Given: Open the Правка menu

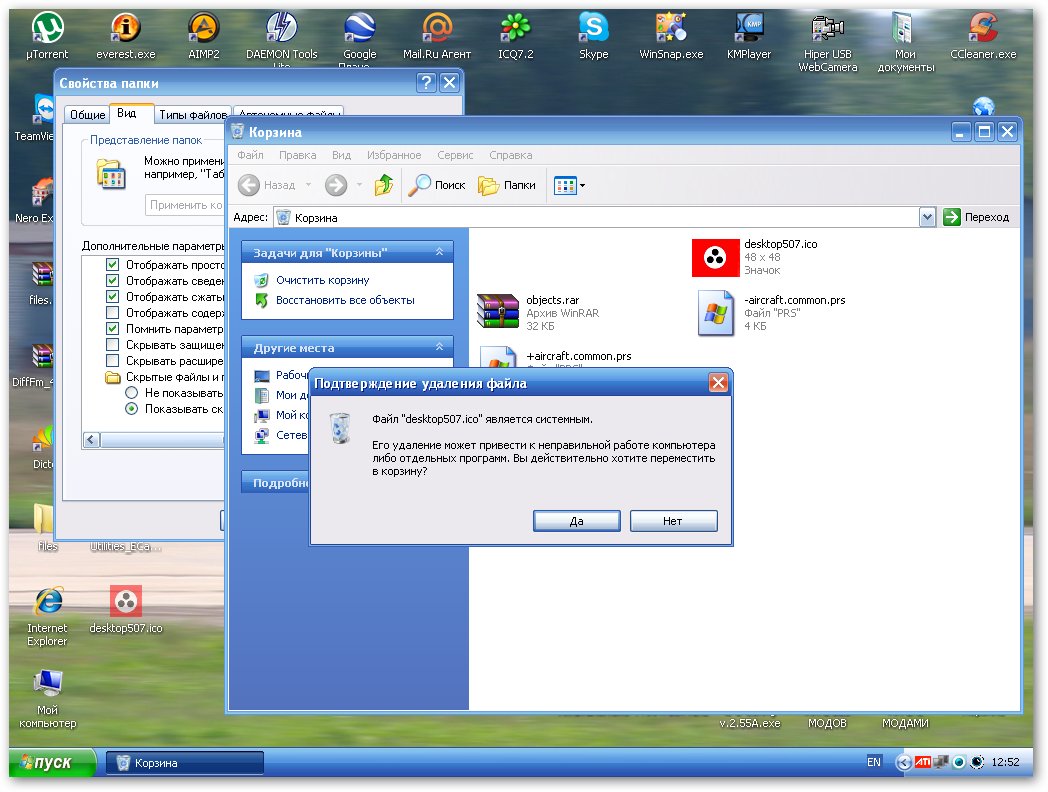Looking at the screenshot, I should pyautogui.click(x=297, y=155).
